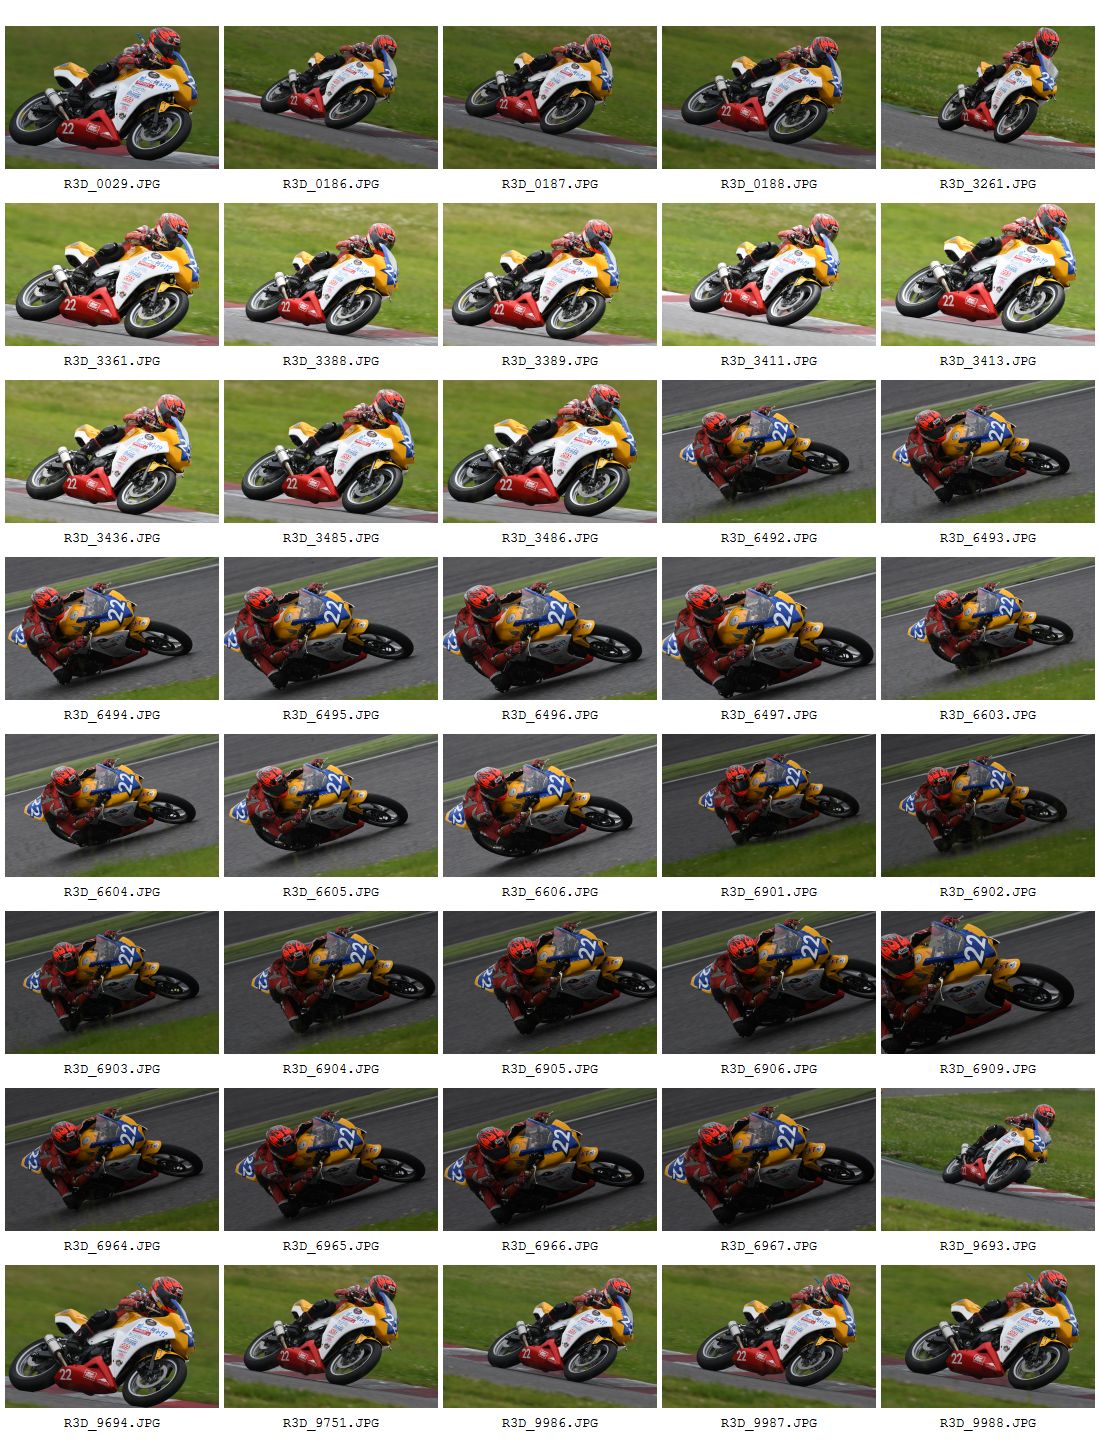Select the picture R3D_6497.JPG
The height and width of the screenshot is (1440, 1100).
tap(769, 628)
